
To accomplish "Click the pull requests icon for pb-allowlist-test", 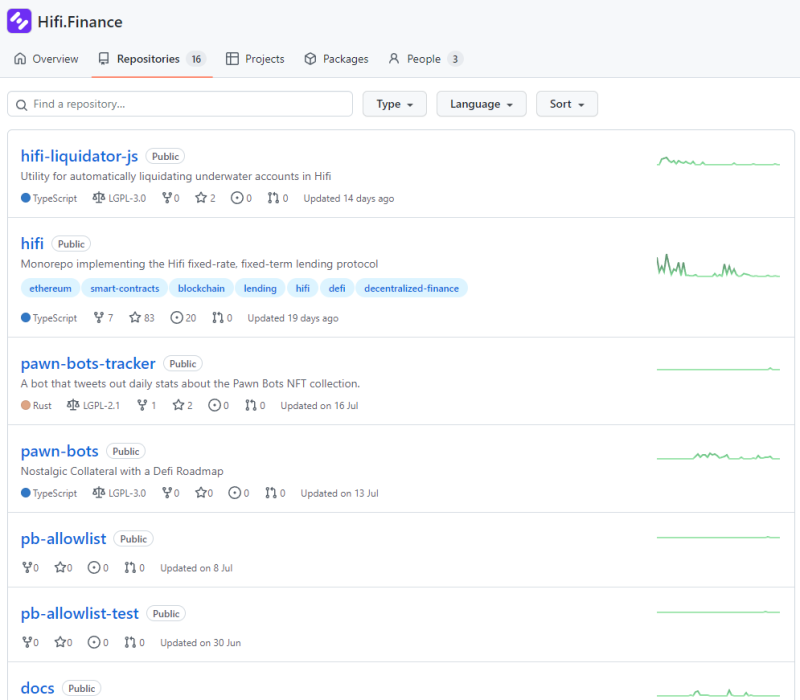I will pos(130,642).
